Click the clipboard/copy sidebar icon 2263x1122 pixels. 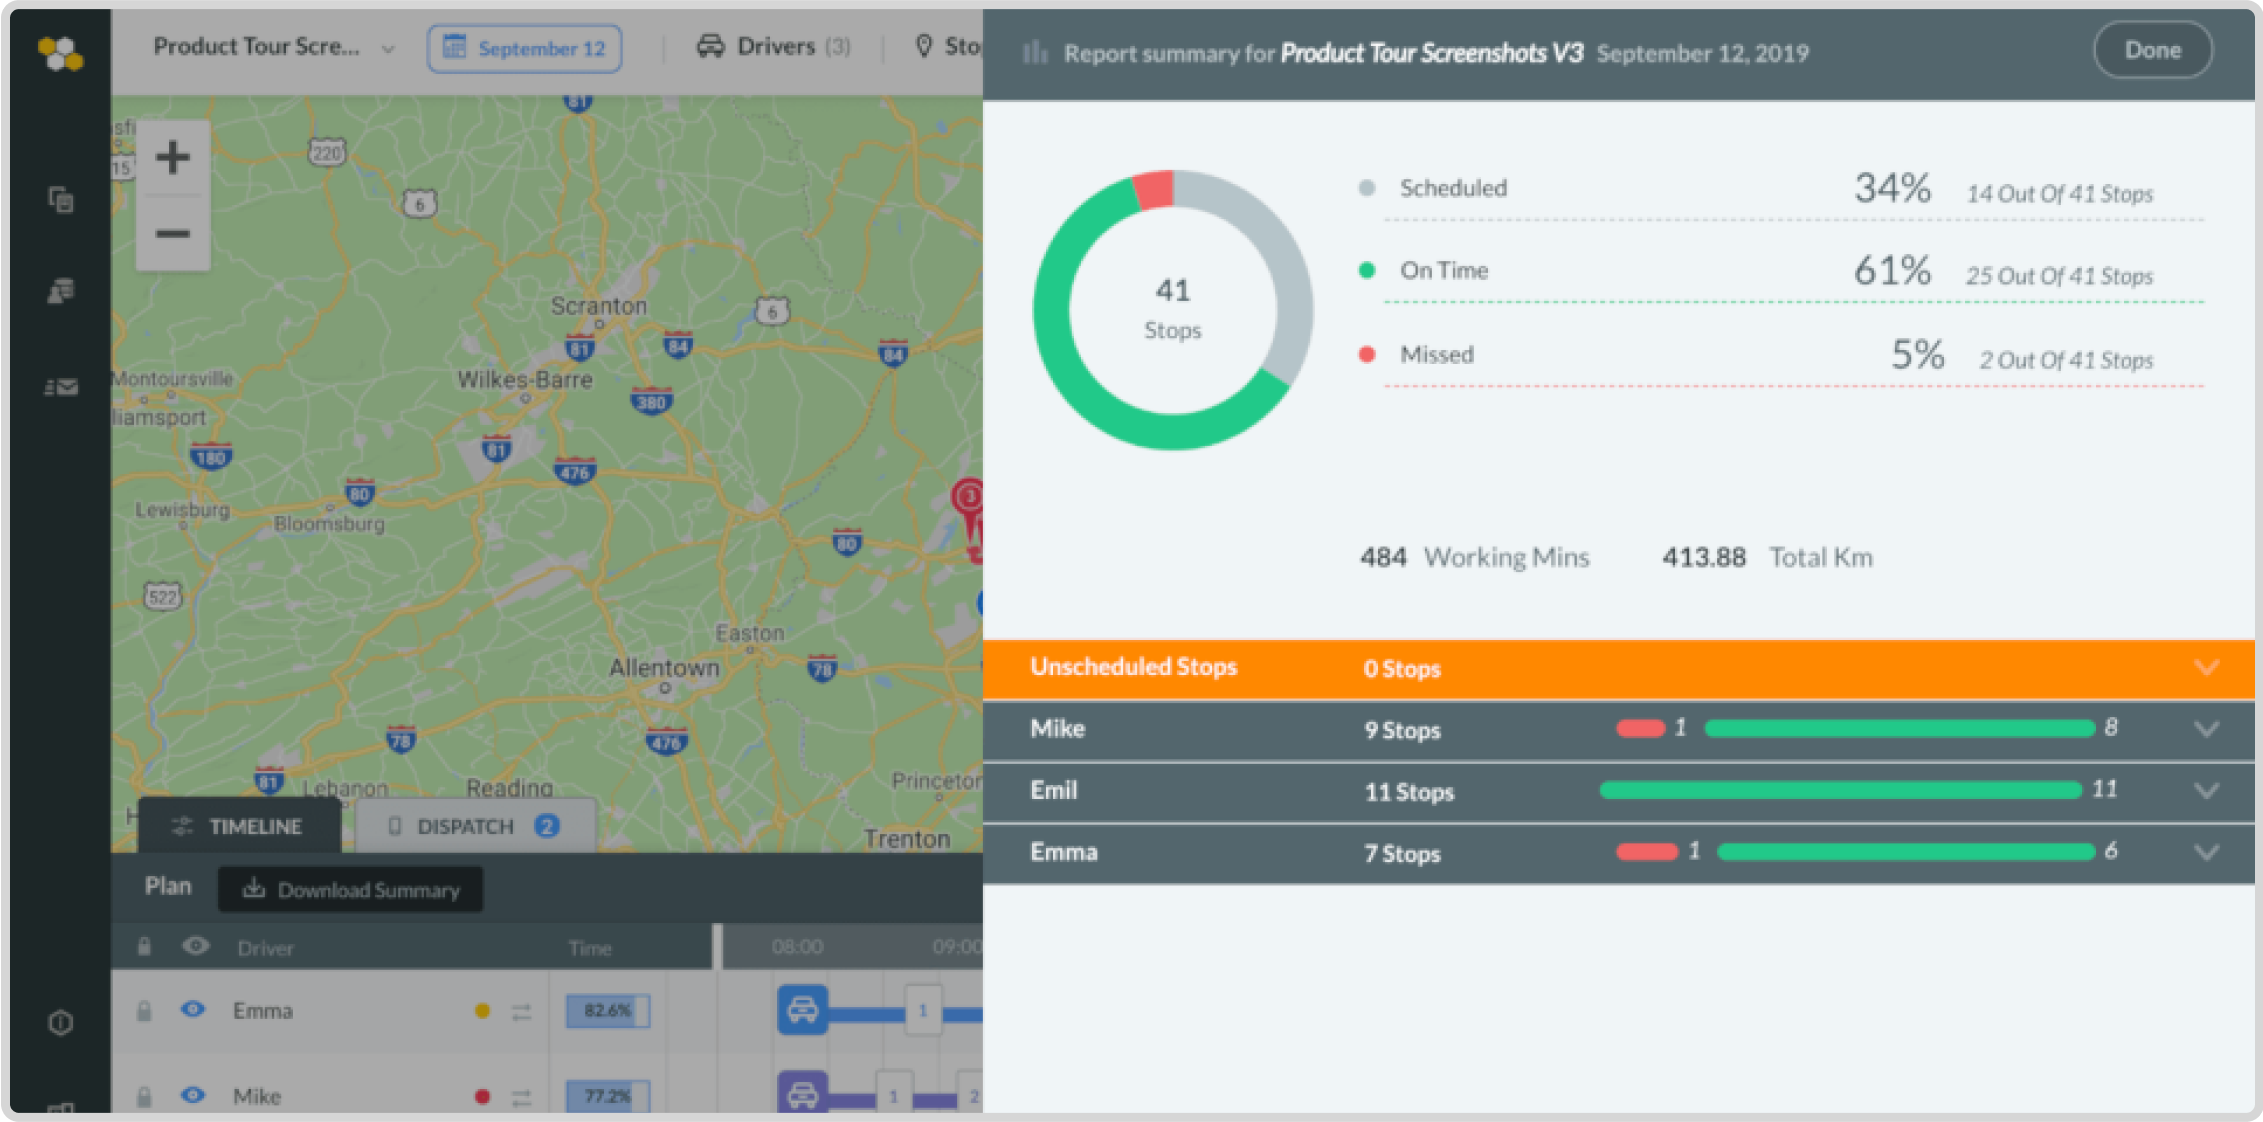[x=61, y=201]
